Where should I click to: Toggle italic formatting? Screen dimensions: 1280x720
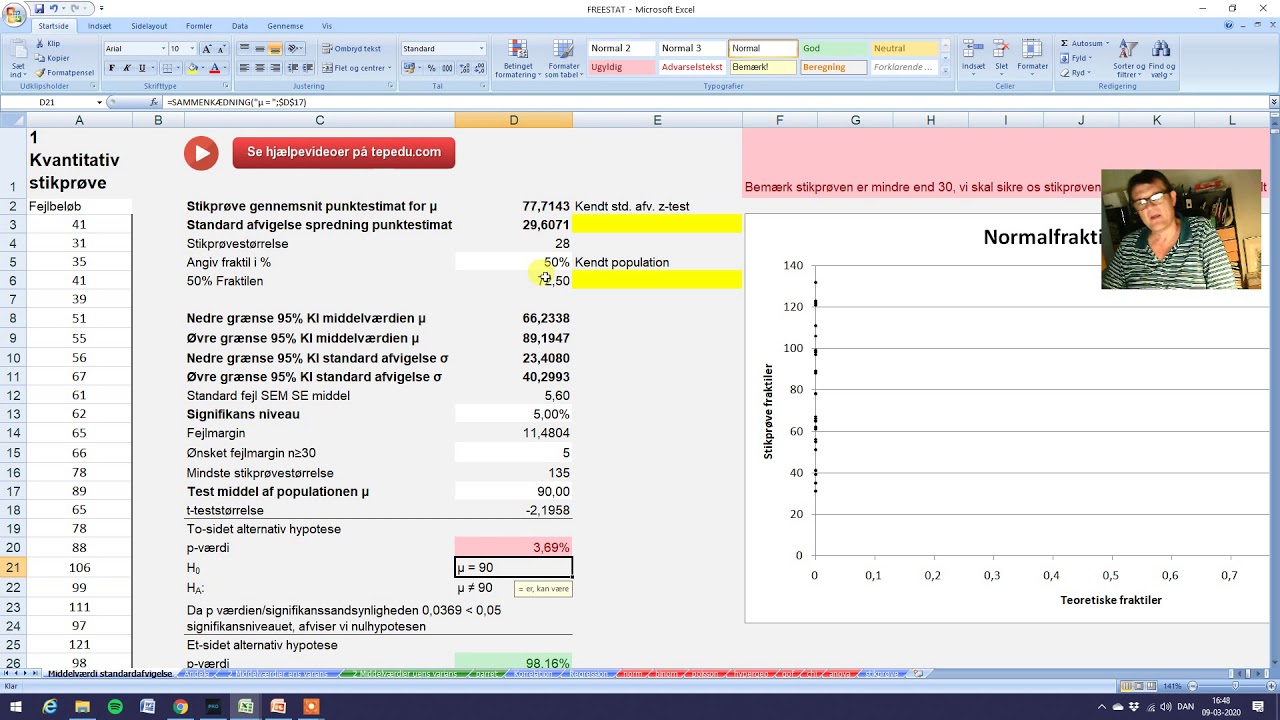pos(127,68)
